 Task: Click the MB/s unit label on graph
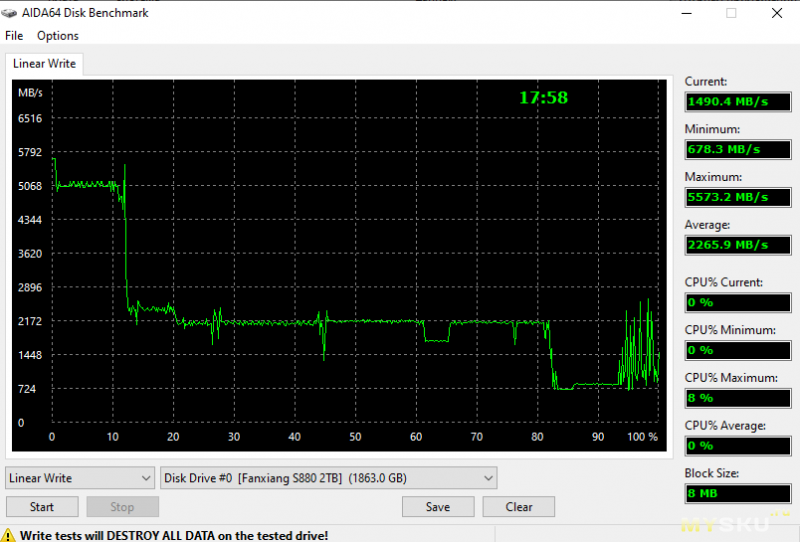[x=30, y=93]
